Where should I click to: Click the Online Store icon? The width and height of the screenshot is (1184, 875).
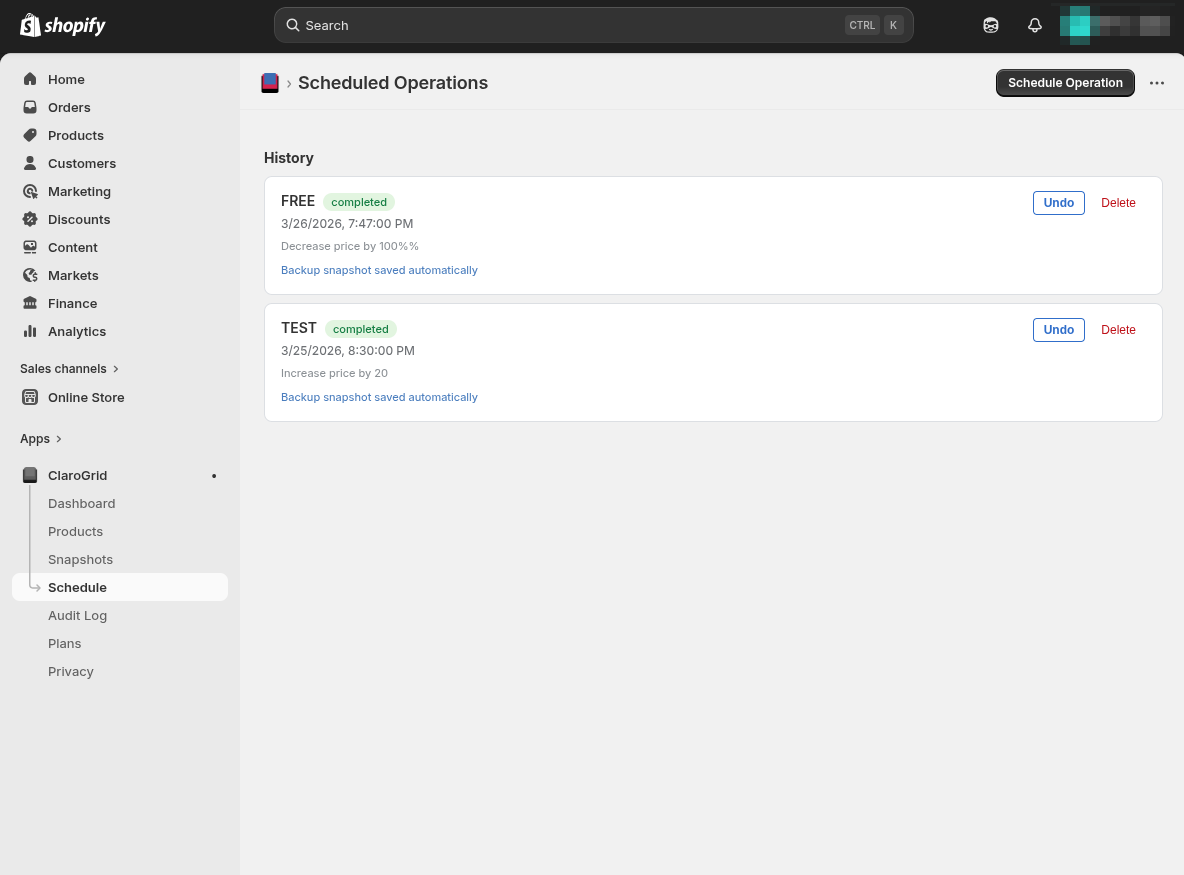pyautogui.click(x=30, y=397)
